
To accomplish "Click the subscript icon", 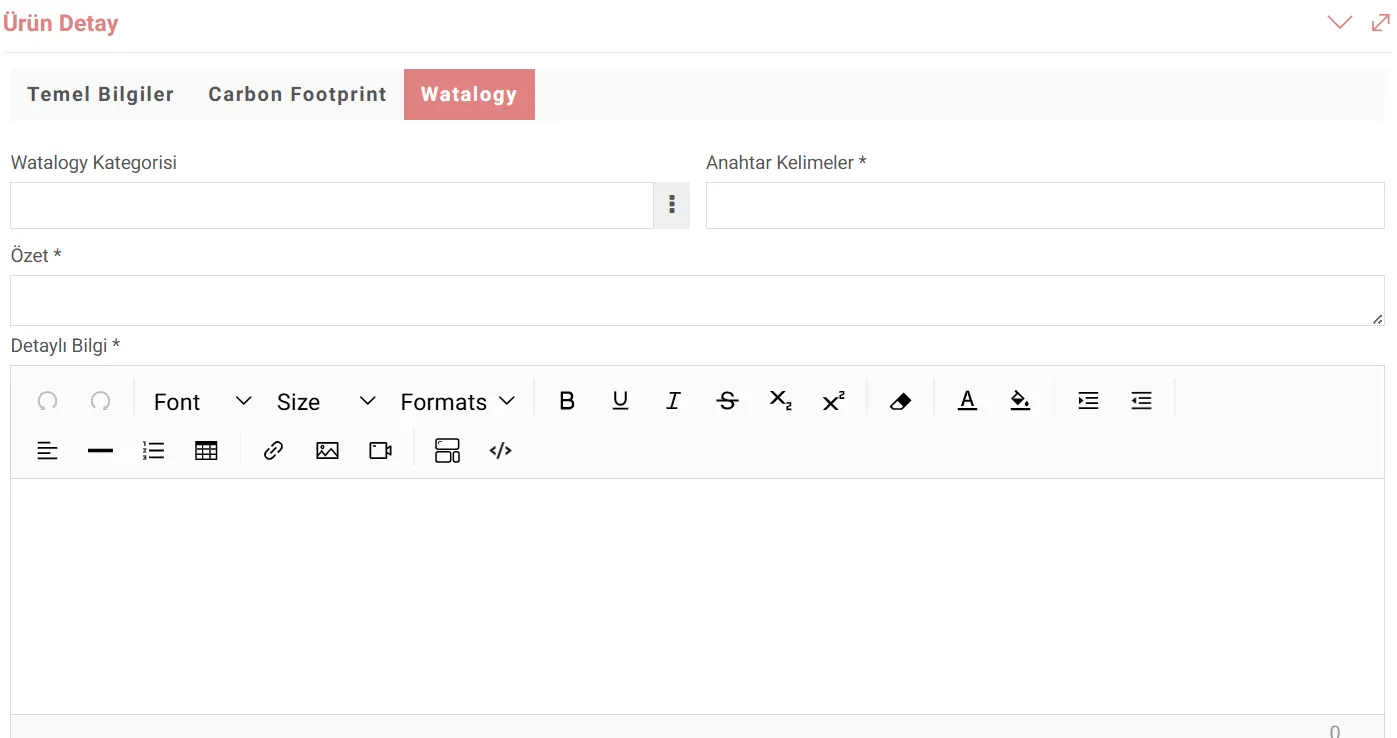I will click(780, 401).
